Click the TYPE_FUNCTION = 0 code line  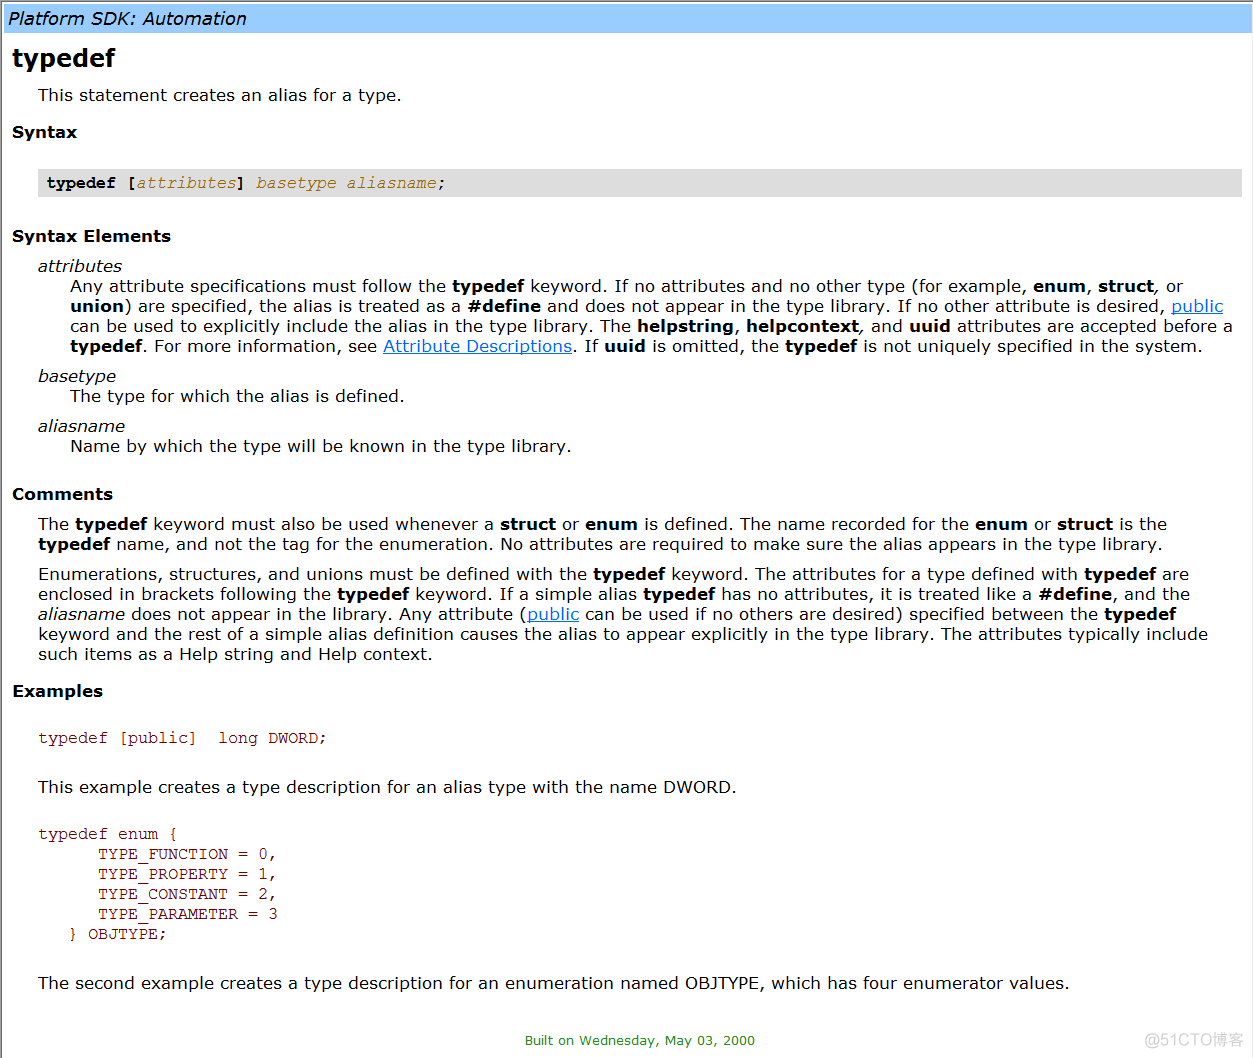[x=187, y=854]
